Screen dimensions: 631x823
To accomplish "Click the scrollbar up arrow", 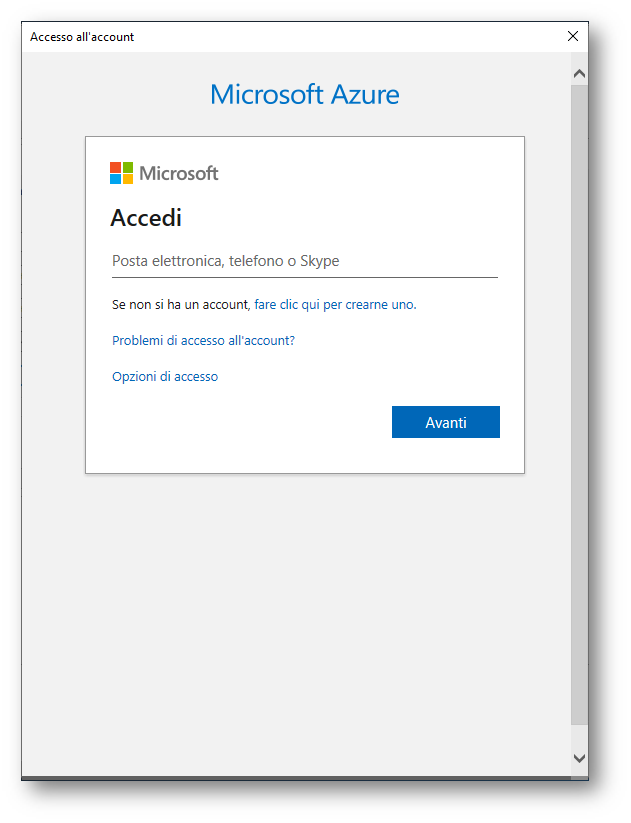I will (x=579, y=73).
